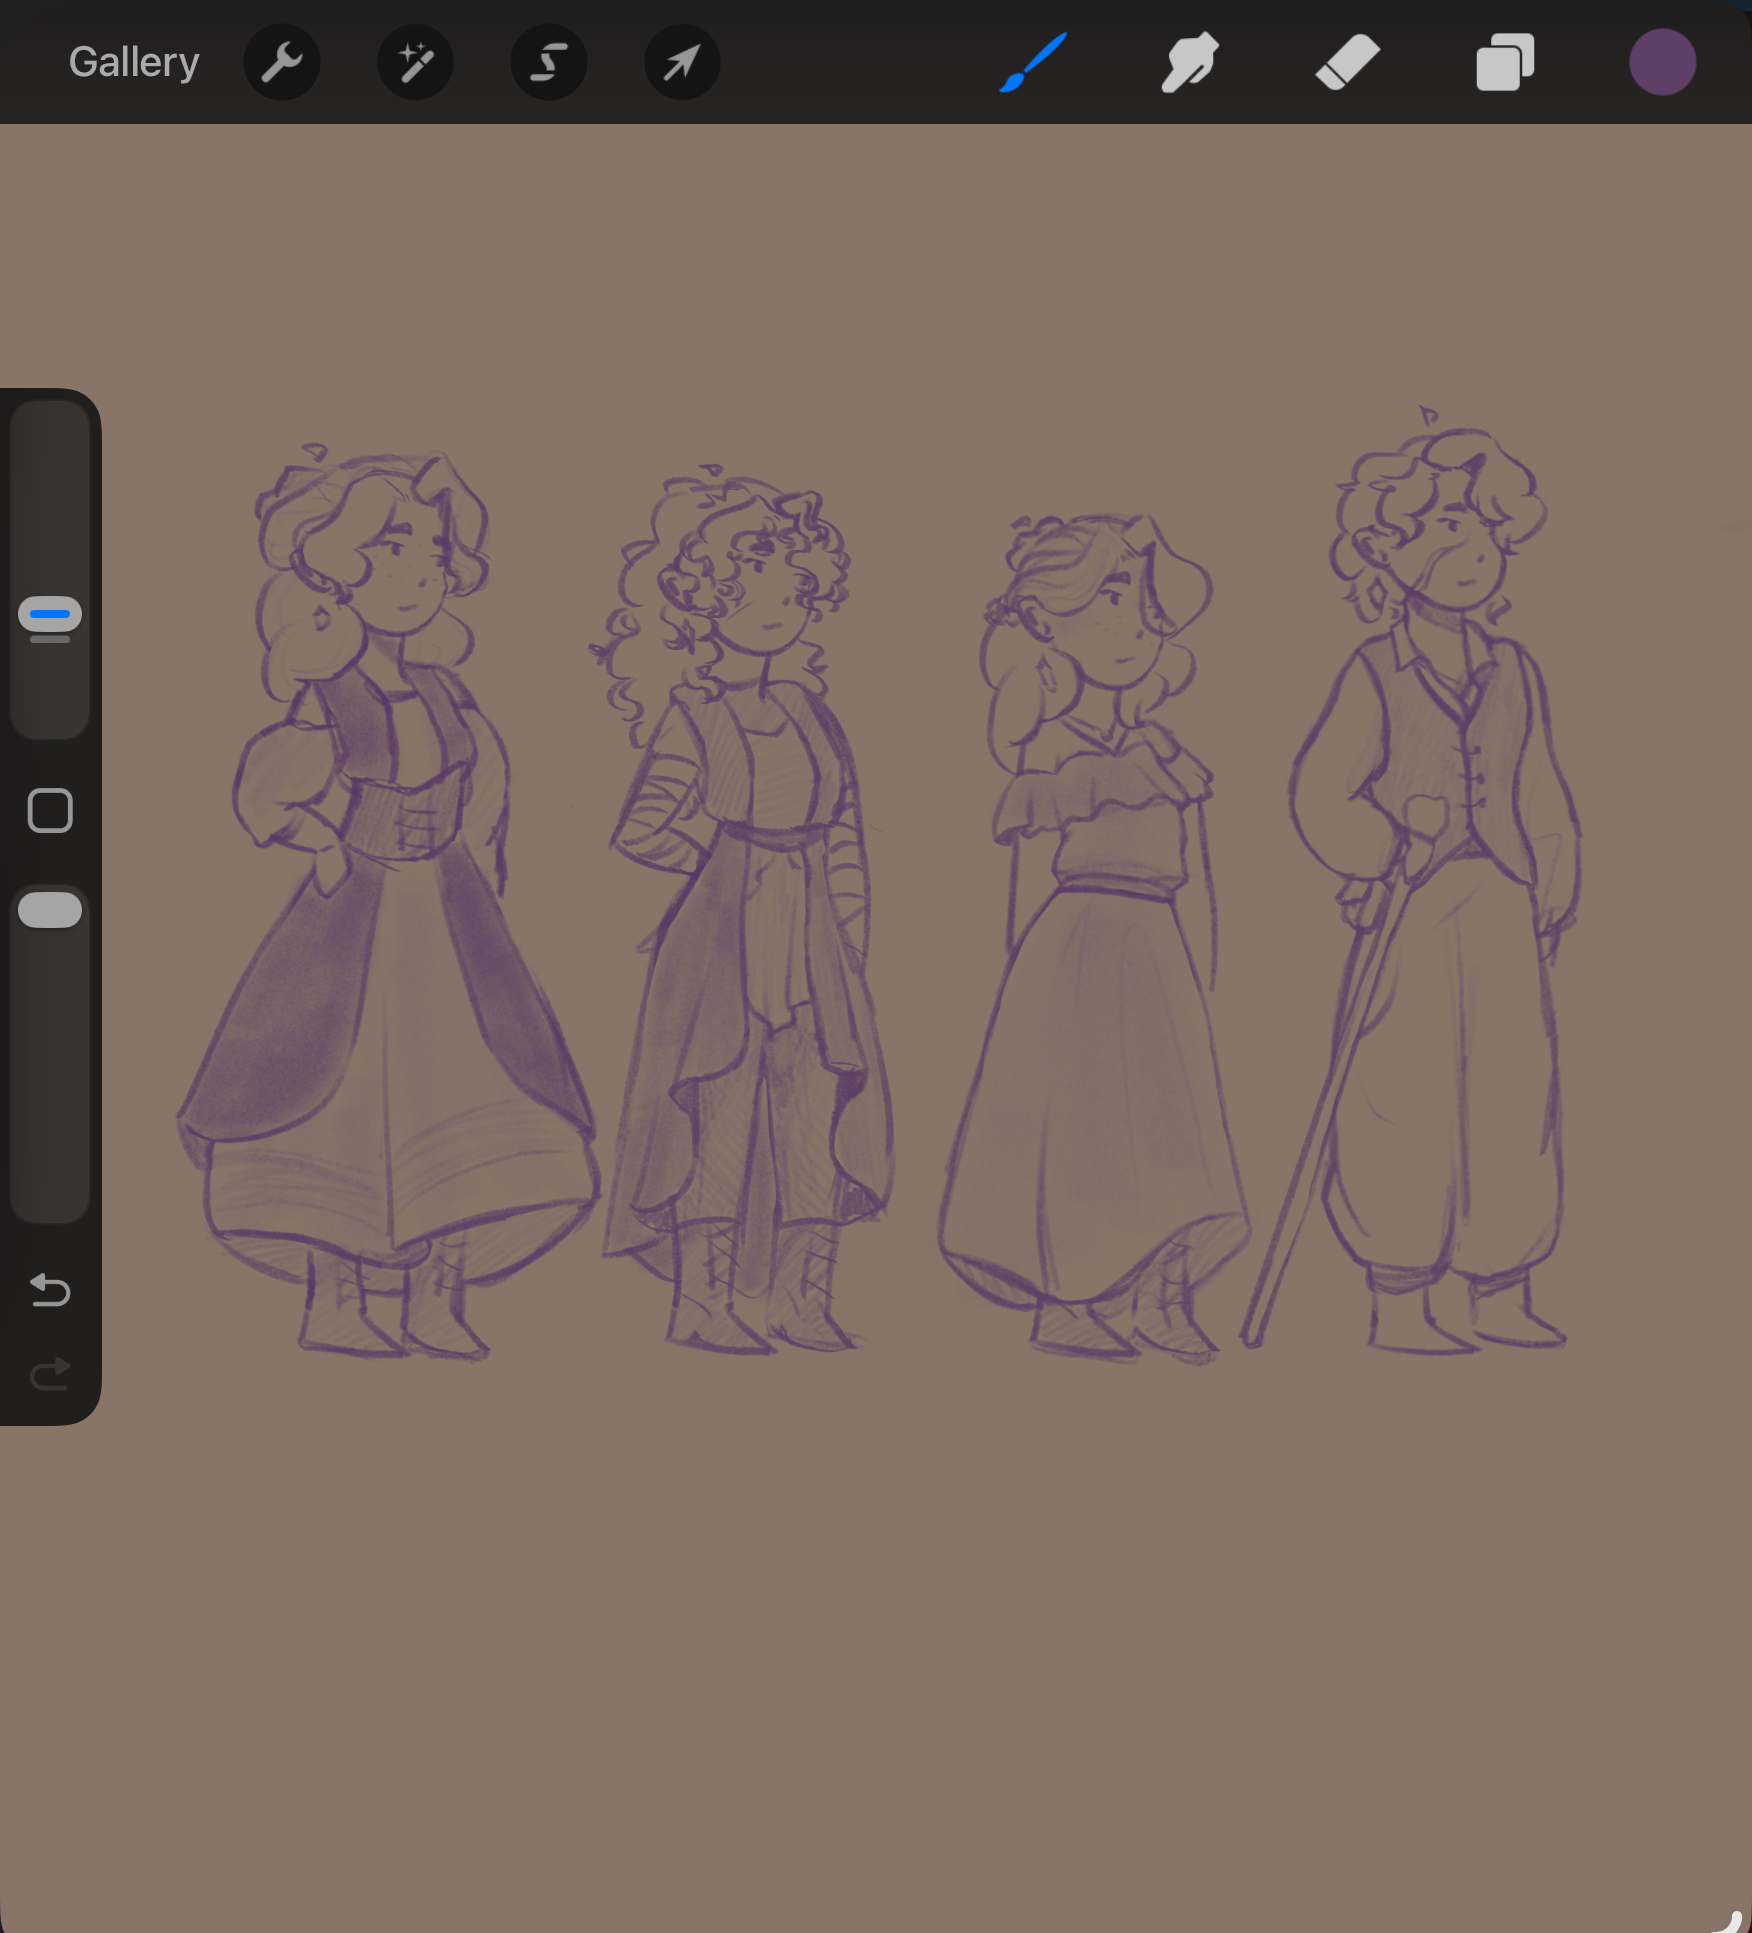The image size is (1752, 1933).
Task: Redo with the greyed redo arrow
Action: 50,1374
